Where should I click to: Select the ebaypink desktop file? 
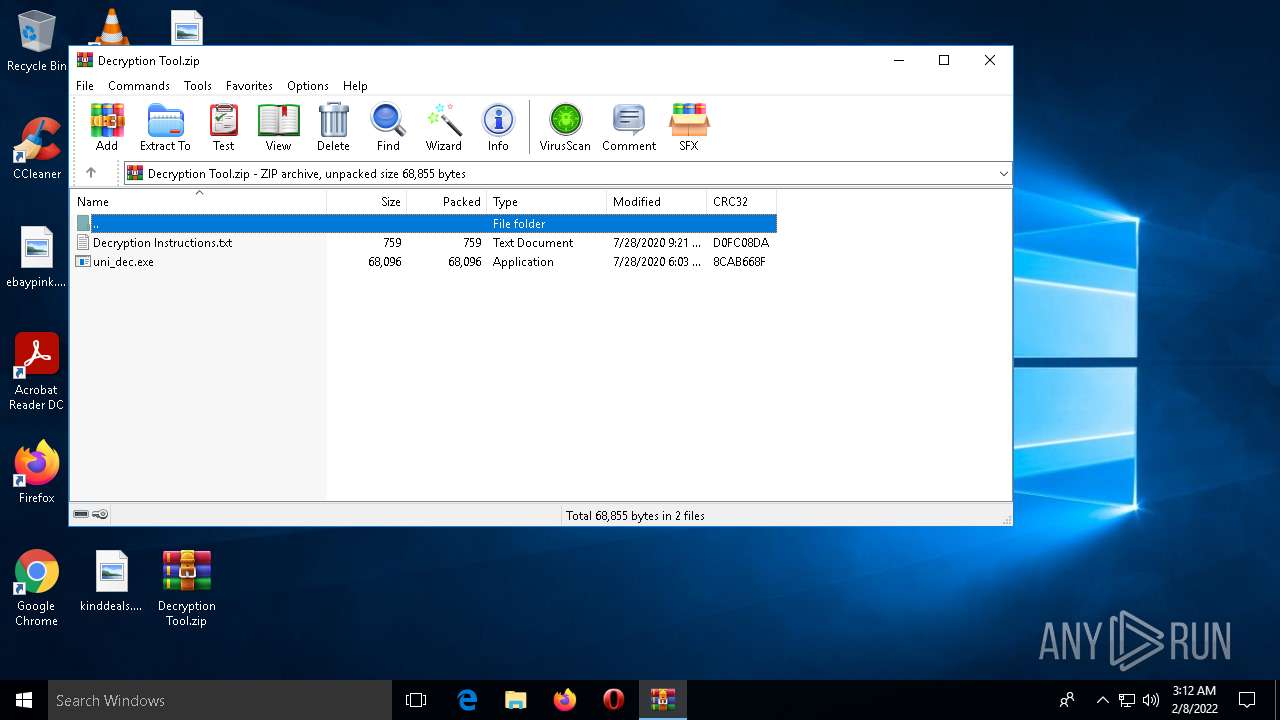tap(37, 257)
